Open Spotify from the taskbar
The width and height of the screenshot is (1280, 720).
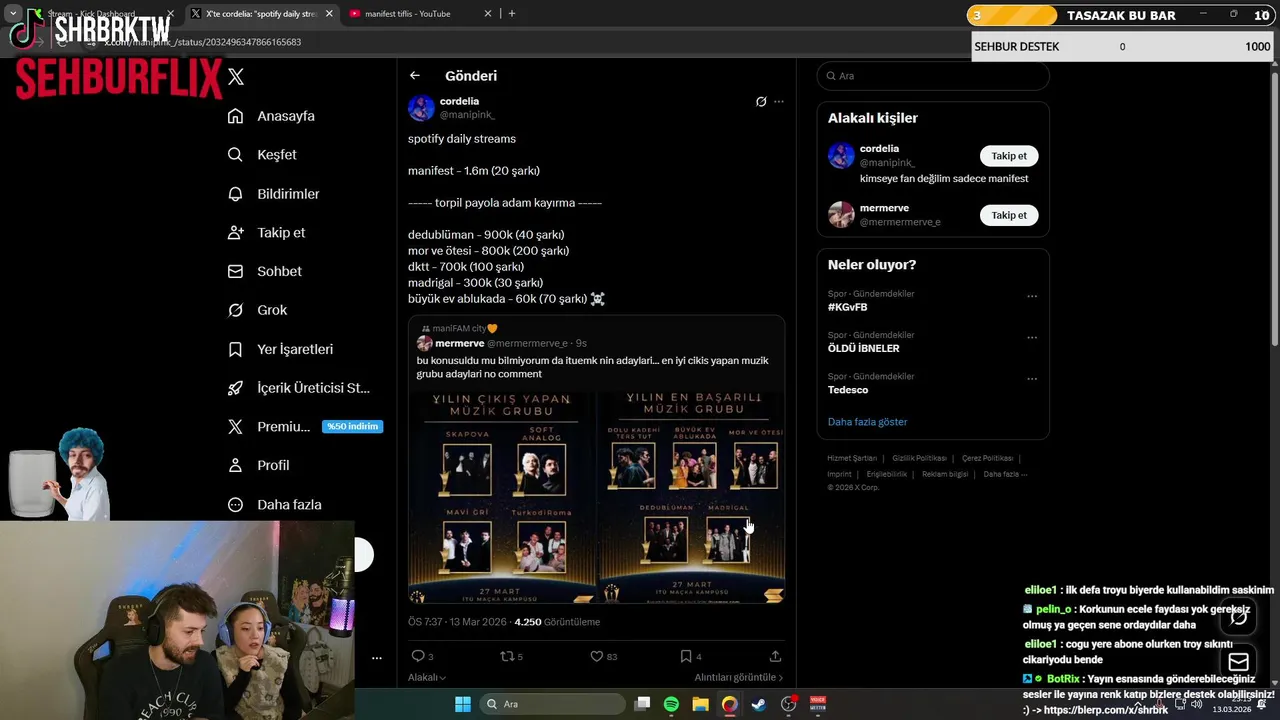671,704
